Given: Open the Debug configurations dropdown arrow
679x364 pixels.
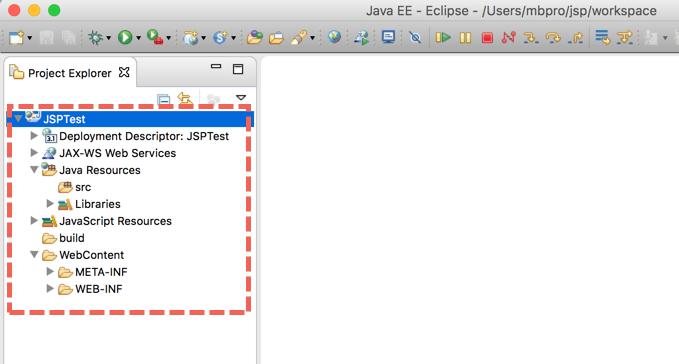Looking at the screenshot, I should pos(108,39).
